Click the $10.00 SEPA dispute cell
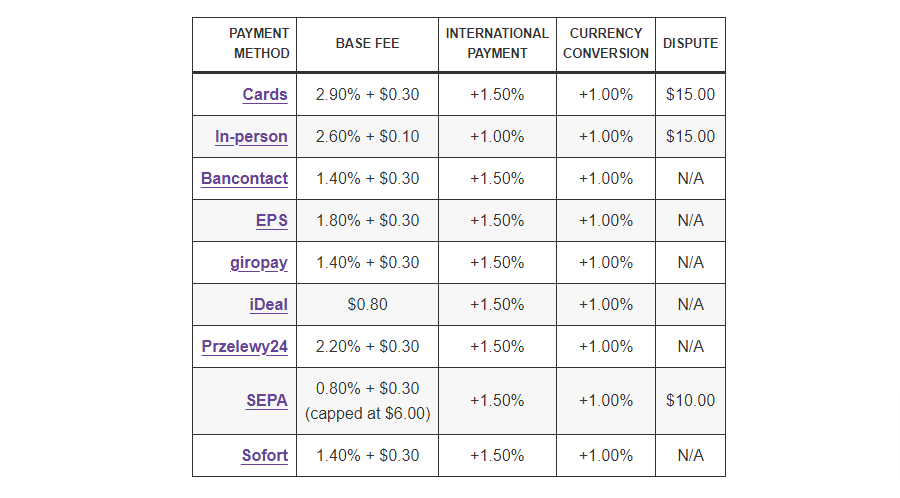This screenshot has height=498, width=900. tap(690, 401)
